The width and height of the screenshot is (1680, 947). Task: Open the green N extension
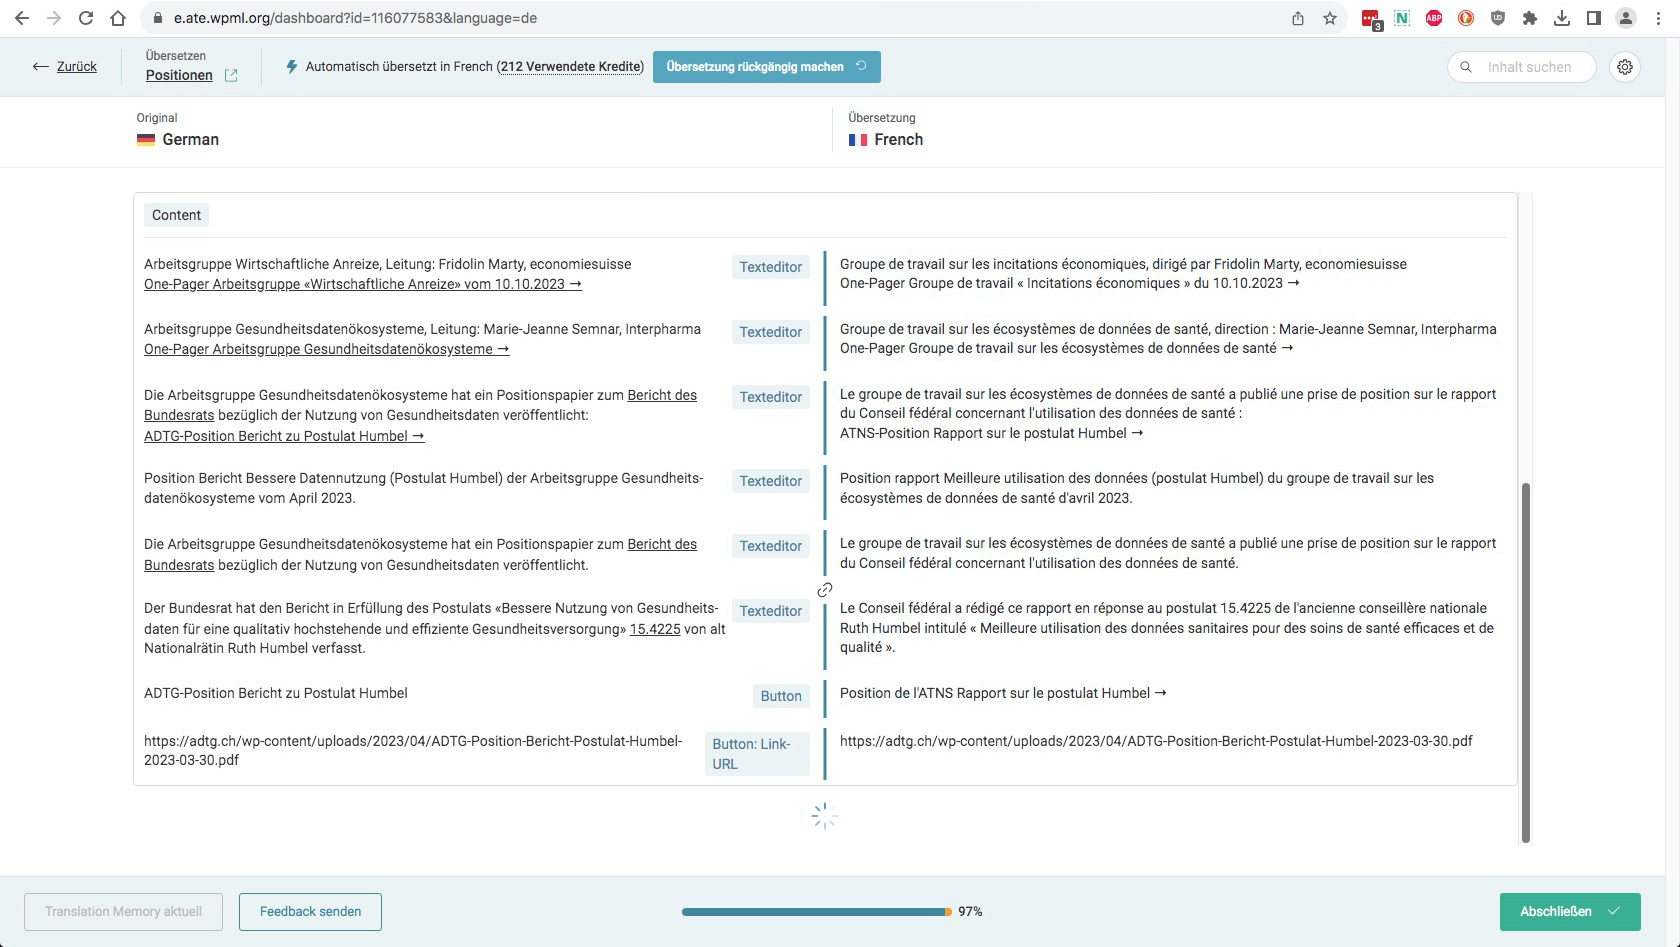point(1402,18)
